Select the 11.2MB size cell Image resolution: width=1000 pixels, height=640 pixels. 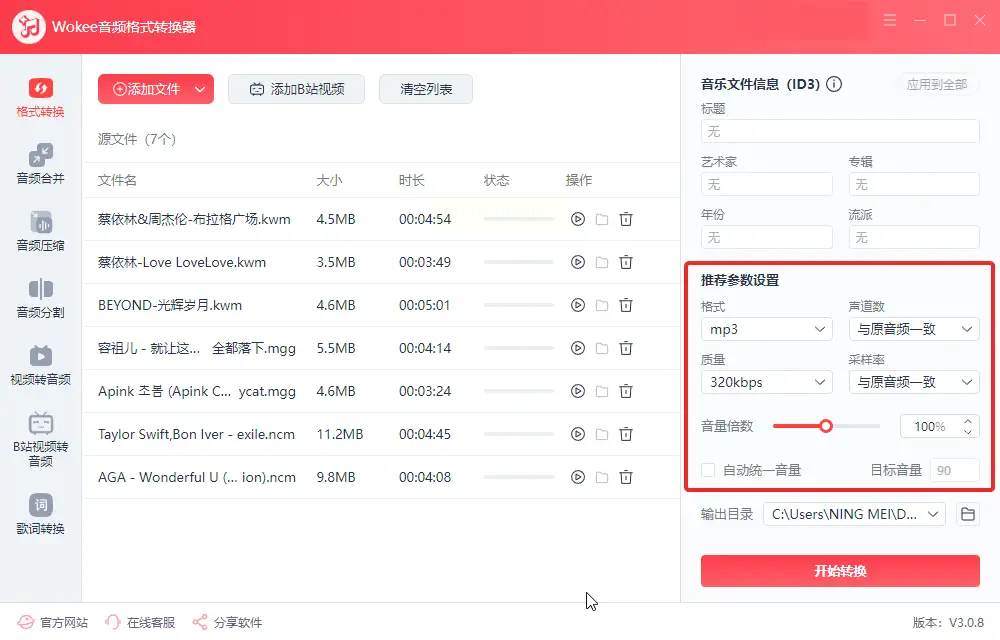coord(339,434)
